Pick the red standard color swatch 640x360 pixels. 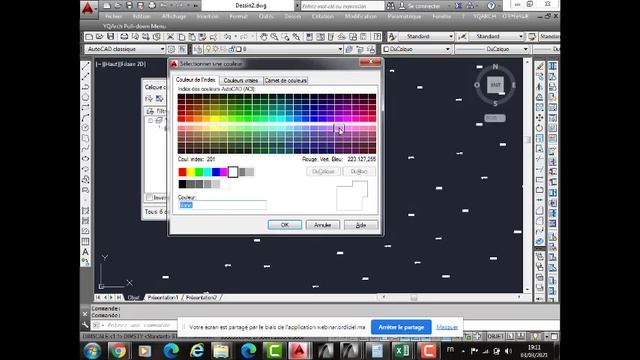182,172
